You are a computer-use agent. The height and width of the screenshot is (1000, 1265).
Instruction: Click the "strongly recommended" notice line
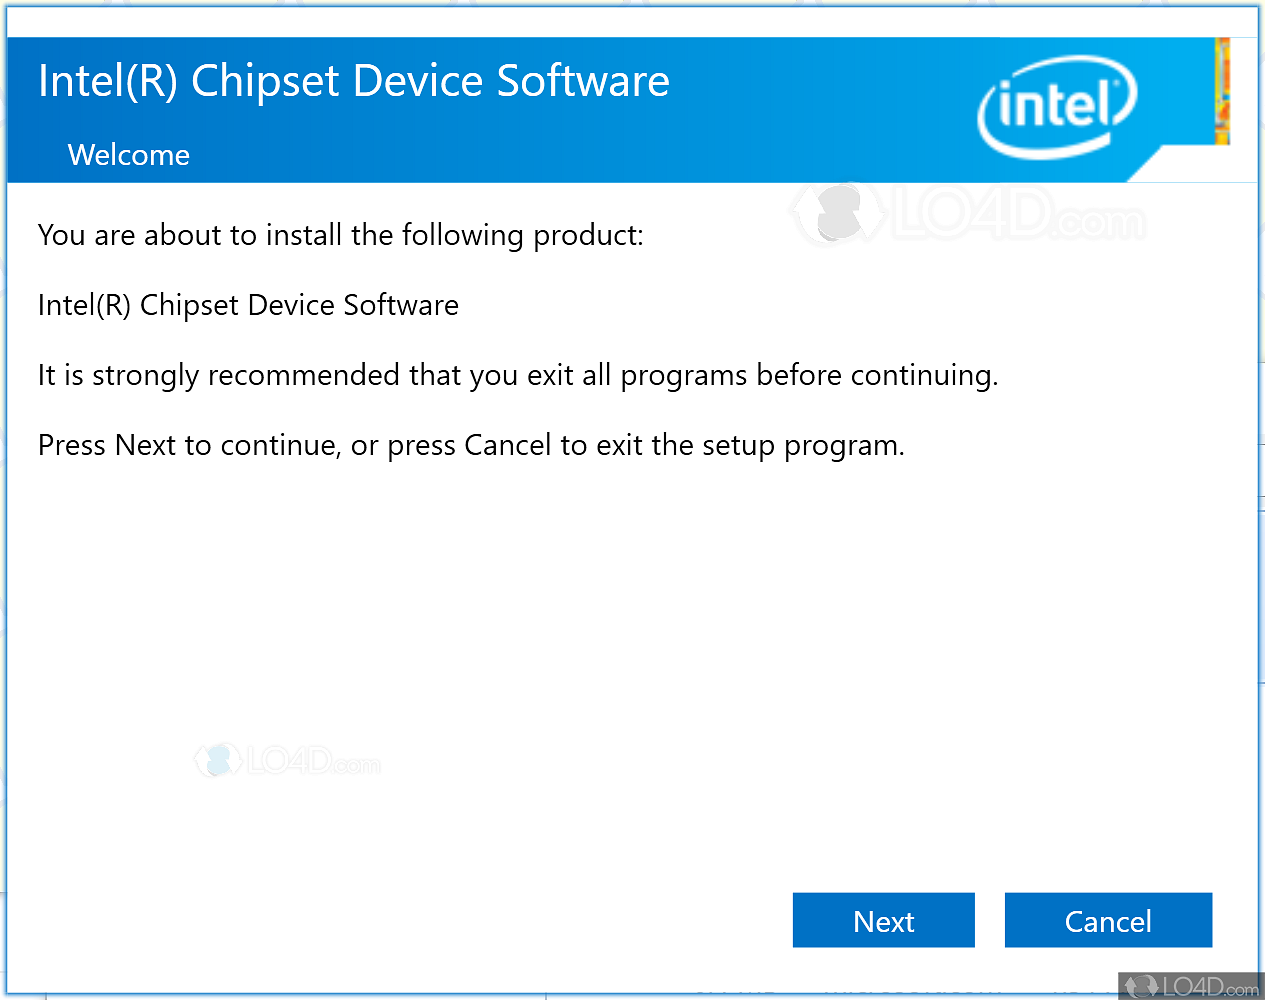(x=517, y=375)
